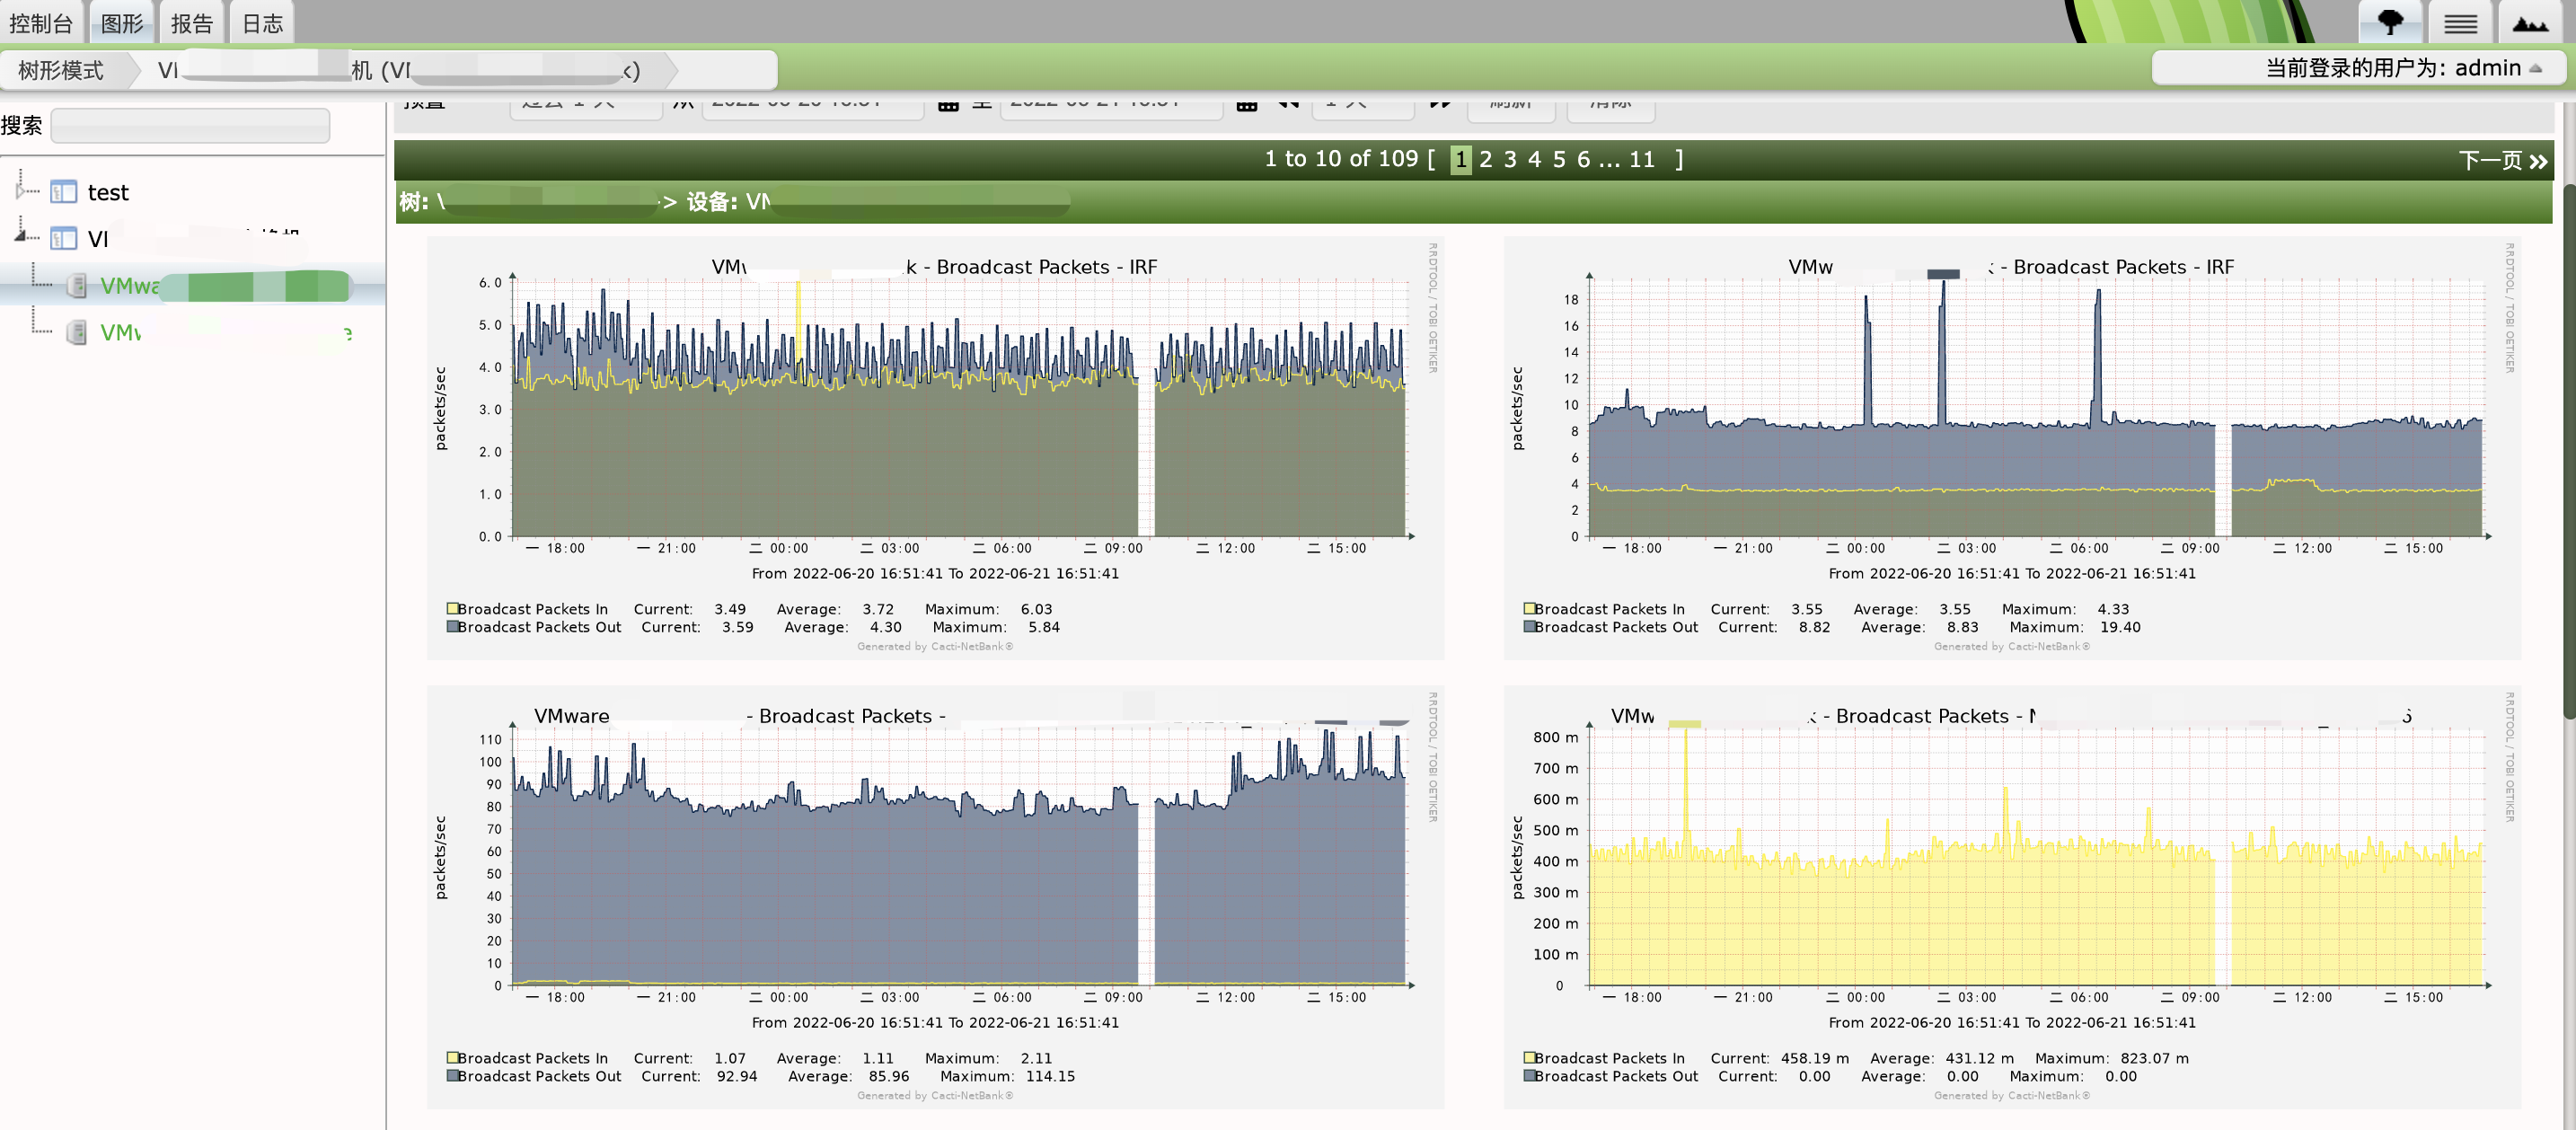
Task: Switch to tree view using the tree icon
Action: [x=2391, y=22]
